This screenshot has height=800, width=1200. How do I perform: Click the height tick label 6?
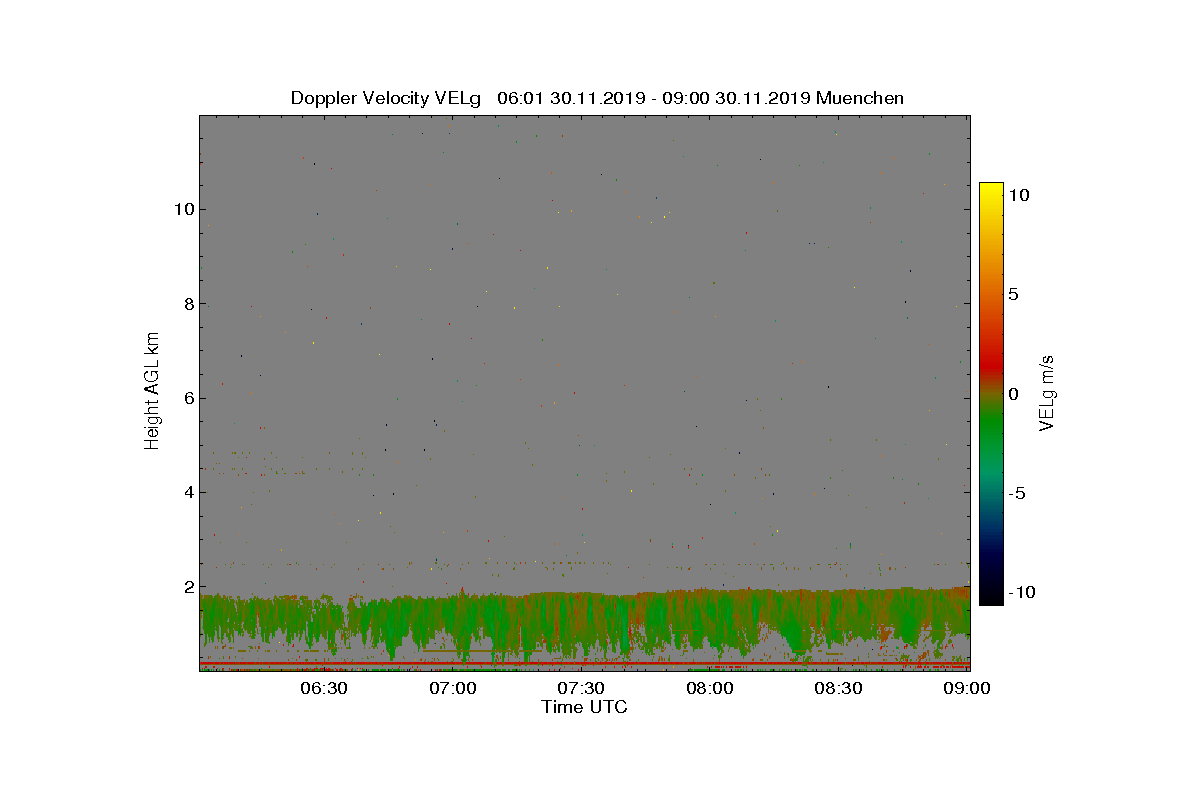coord(188,398)
